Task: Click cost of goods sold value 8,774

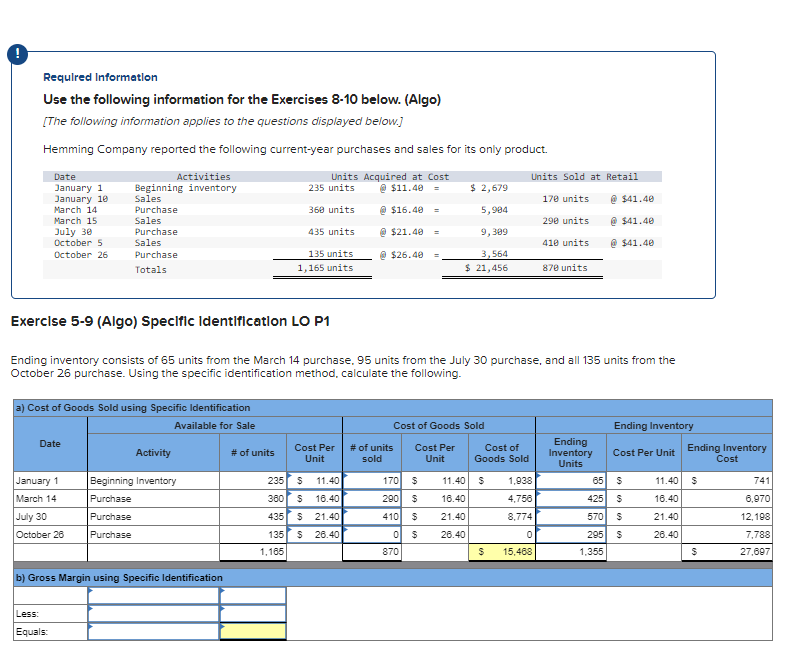Action: tap(502, 516)
